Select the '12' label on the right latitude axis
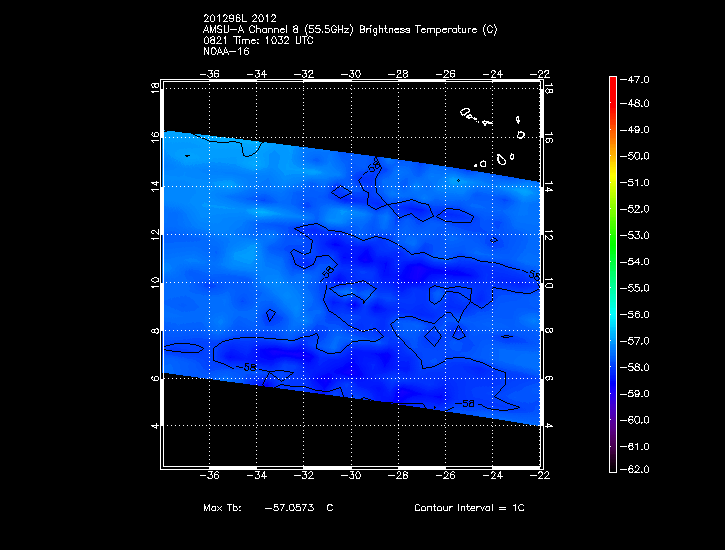 (x=548, y=235)
